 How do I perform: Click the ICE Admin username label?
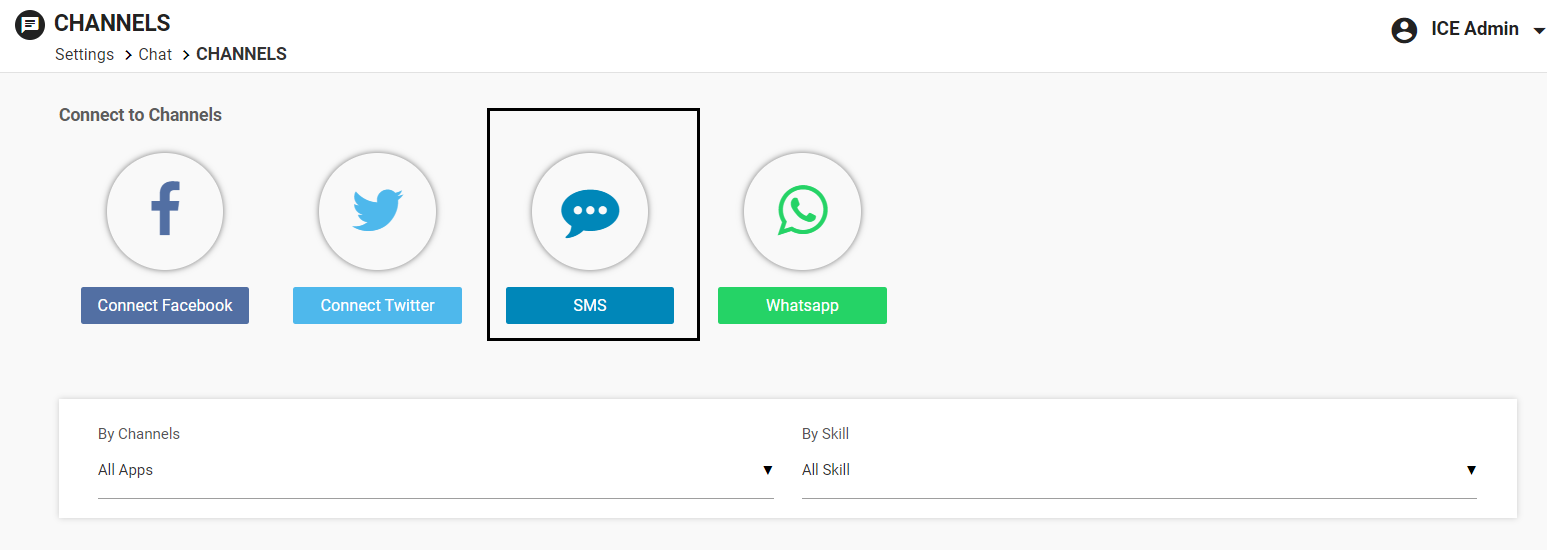[x=1475, y=29]
